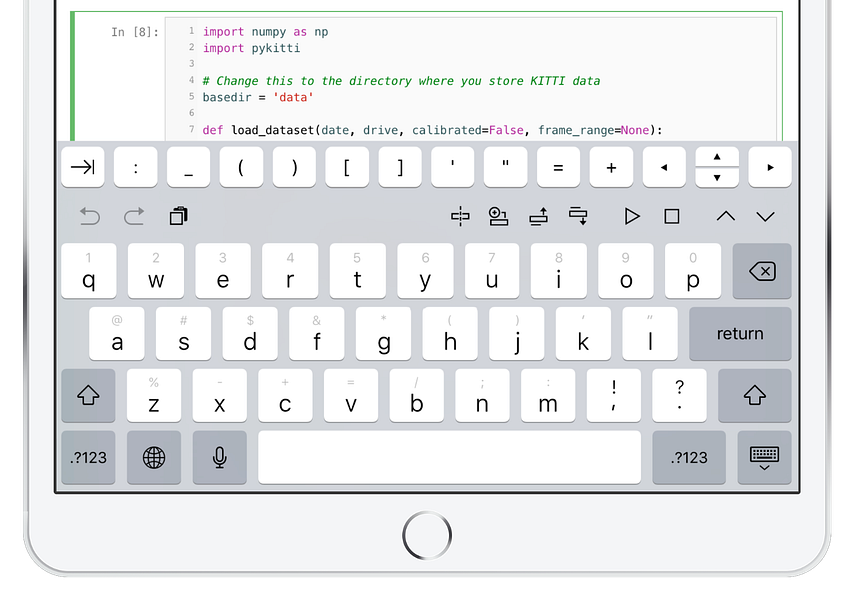Image resolution: width=857 pixels, height=600 pixels.
Task: Tap the a key
Action: coord(117,333)
